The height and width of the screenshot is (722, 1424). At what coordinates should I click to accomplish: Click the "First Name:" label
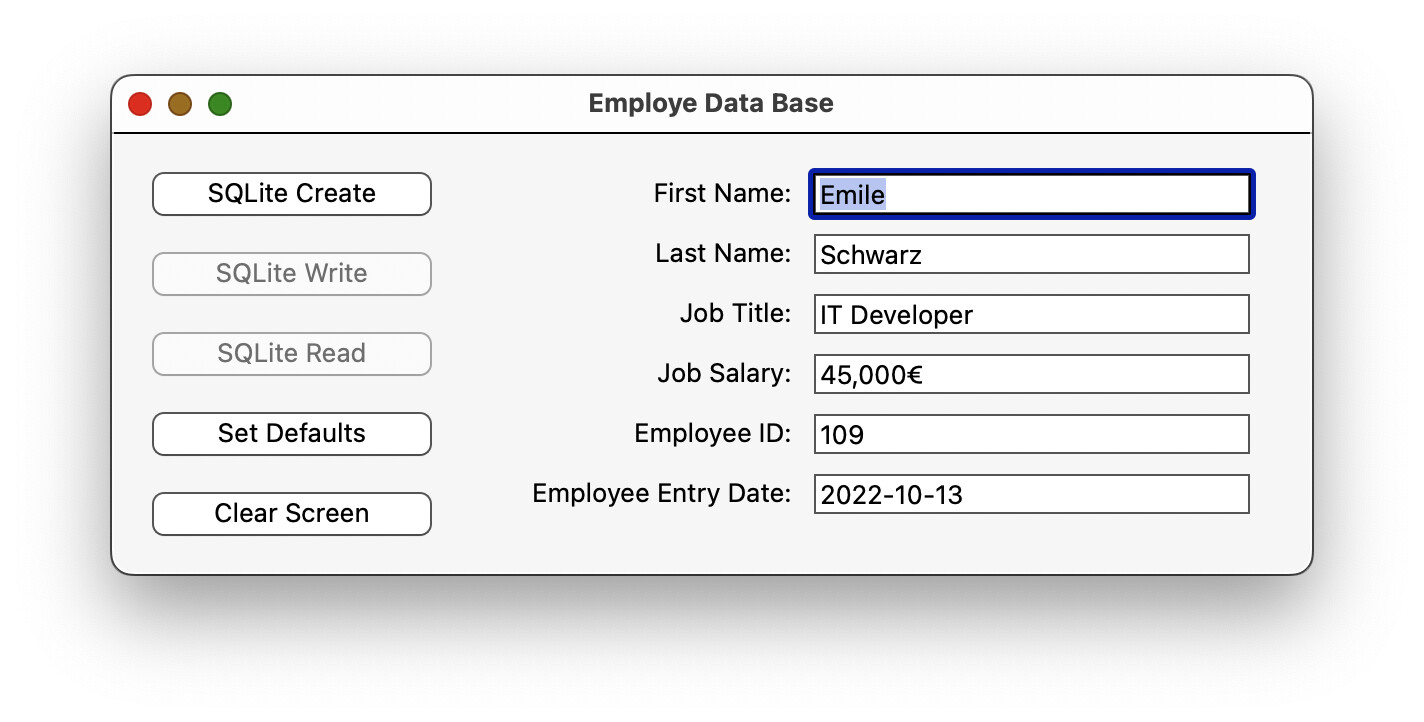[x=722, y=193]
